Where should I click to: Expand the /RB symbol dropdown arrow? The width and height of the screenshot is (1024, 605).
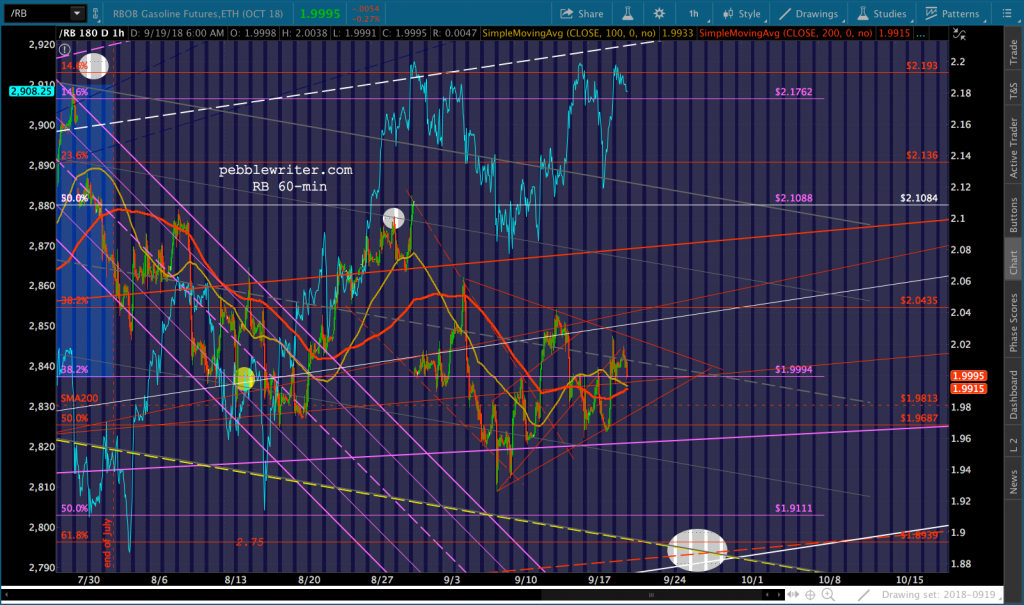point(77,13)
